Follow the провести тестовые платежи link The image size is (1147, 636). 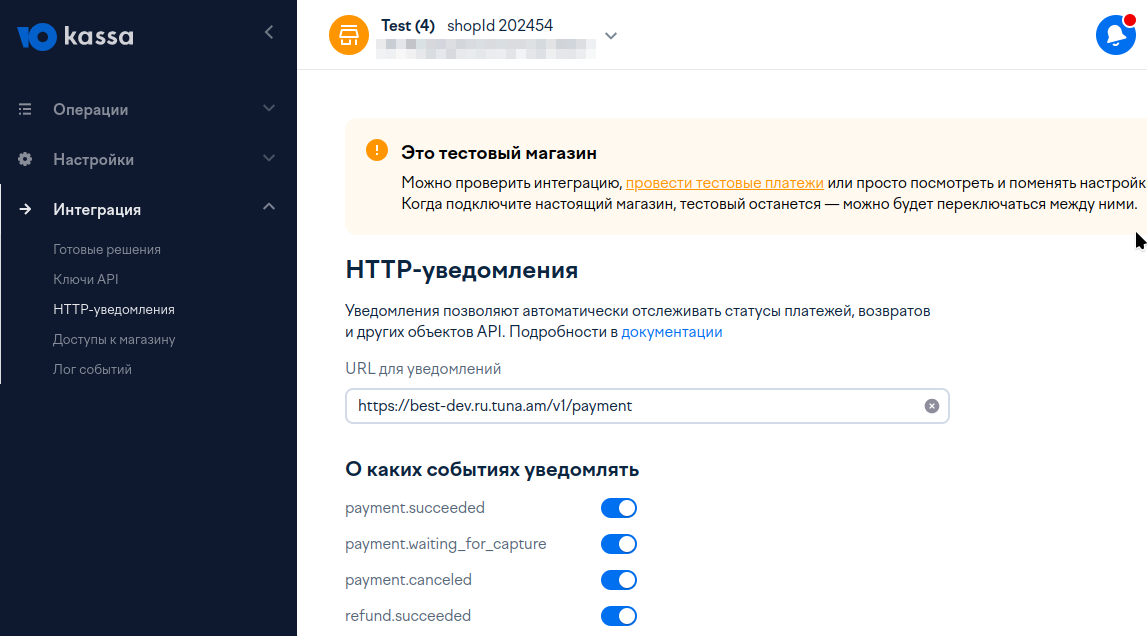pos(724,183)
